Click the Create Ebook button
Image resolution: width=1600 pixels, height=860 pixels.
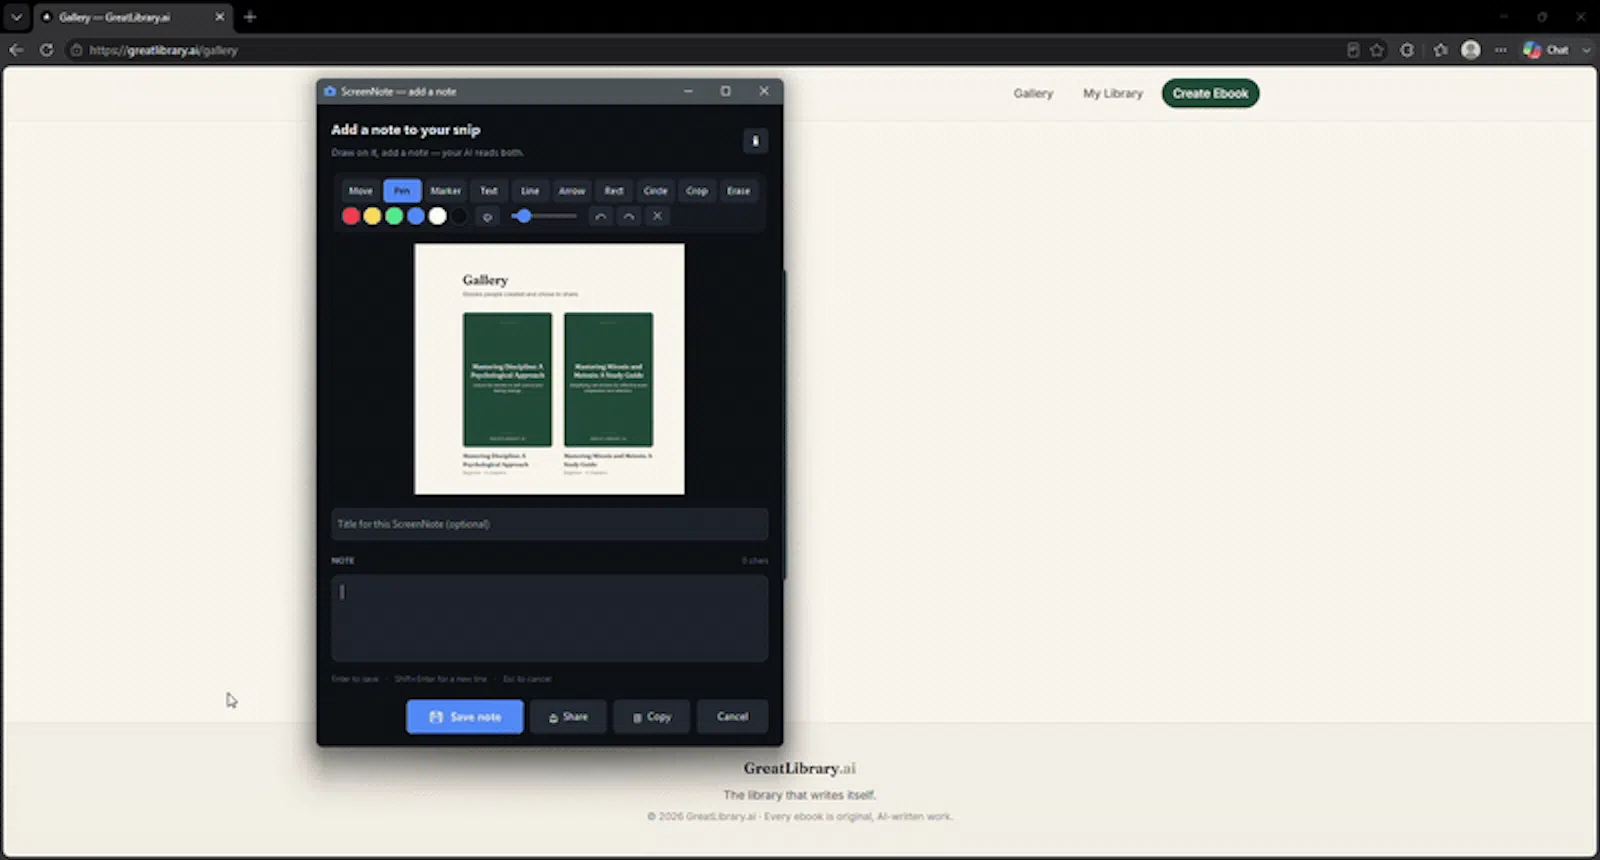(x=1210, y=93)
